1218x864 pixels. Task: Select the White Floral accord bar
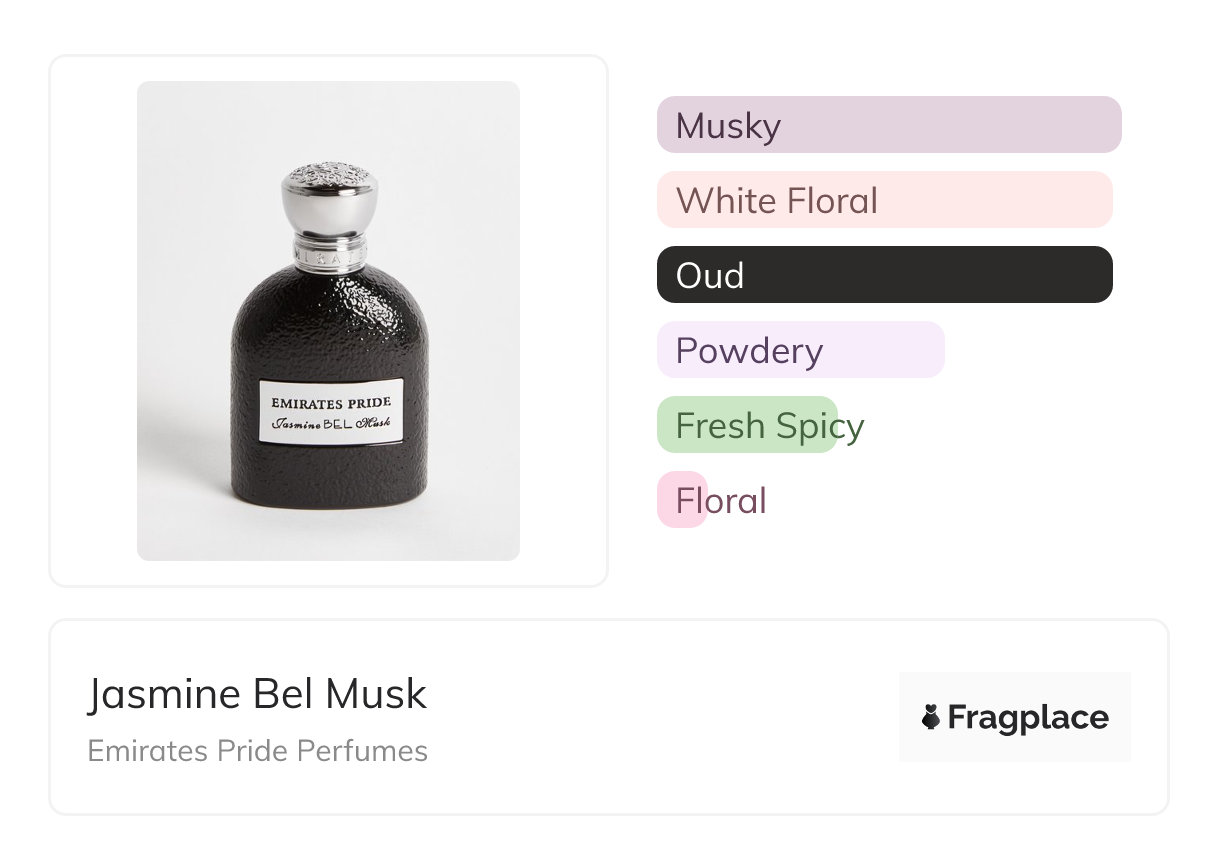(884, 200)
